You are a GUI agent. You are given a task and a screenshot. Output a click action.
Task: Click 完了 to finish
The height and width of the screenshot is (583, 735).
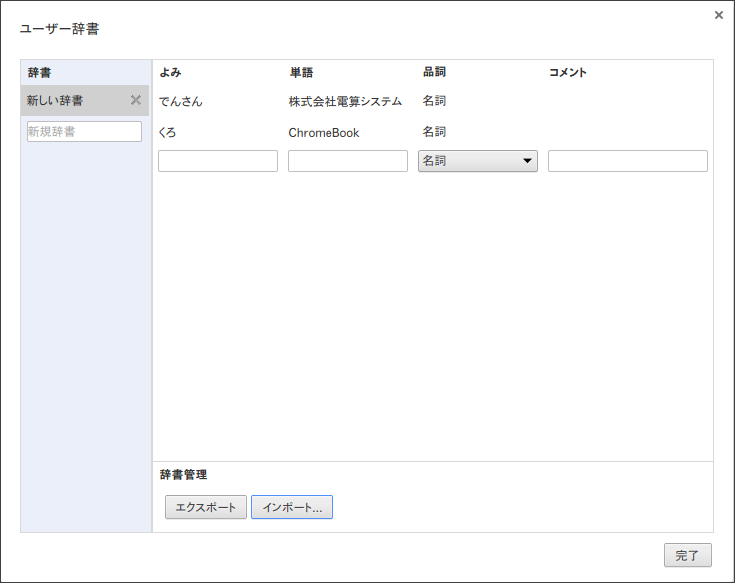[x=687, y=555]
